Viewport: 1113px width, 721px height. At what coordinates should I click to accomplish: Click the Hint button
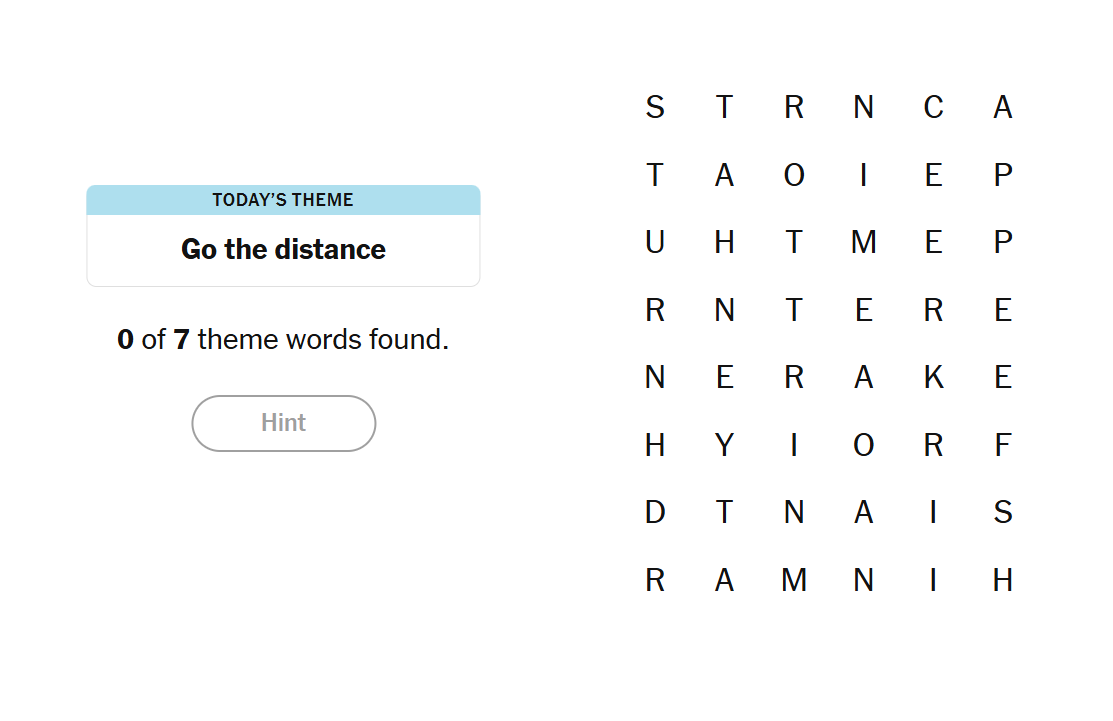coord(283,423)
